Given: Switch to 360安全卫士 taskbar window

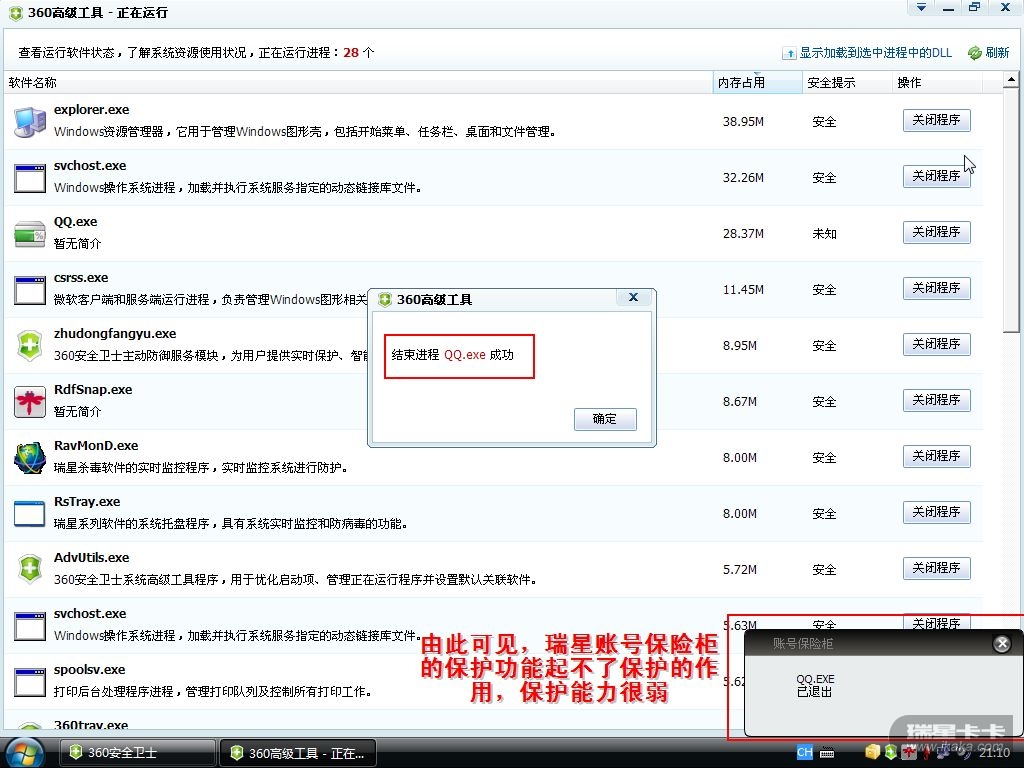Looking at the screenshot, I should (138, 753).
